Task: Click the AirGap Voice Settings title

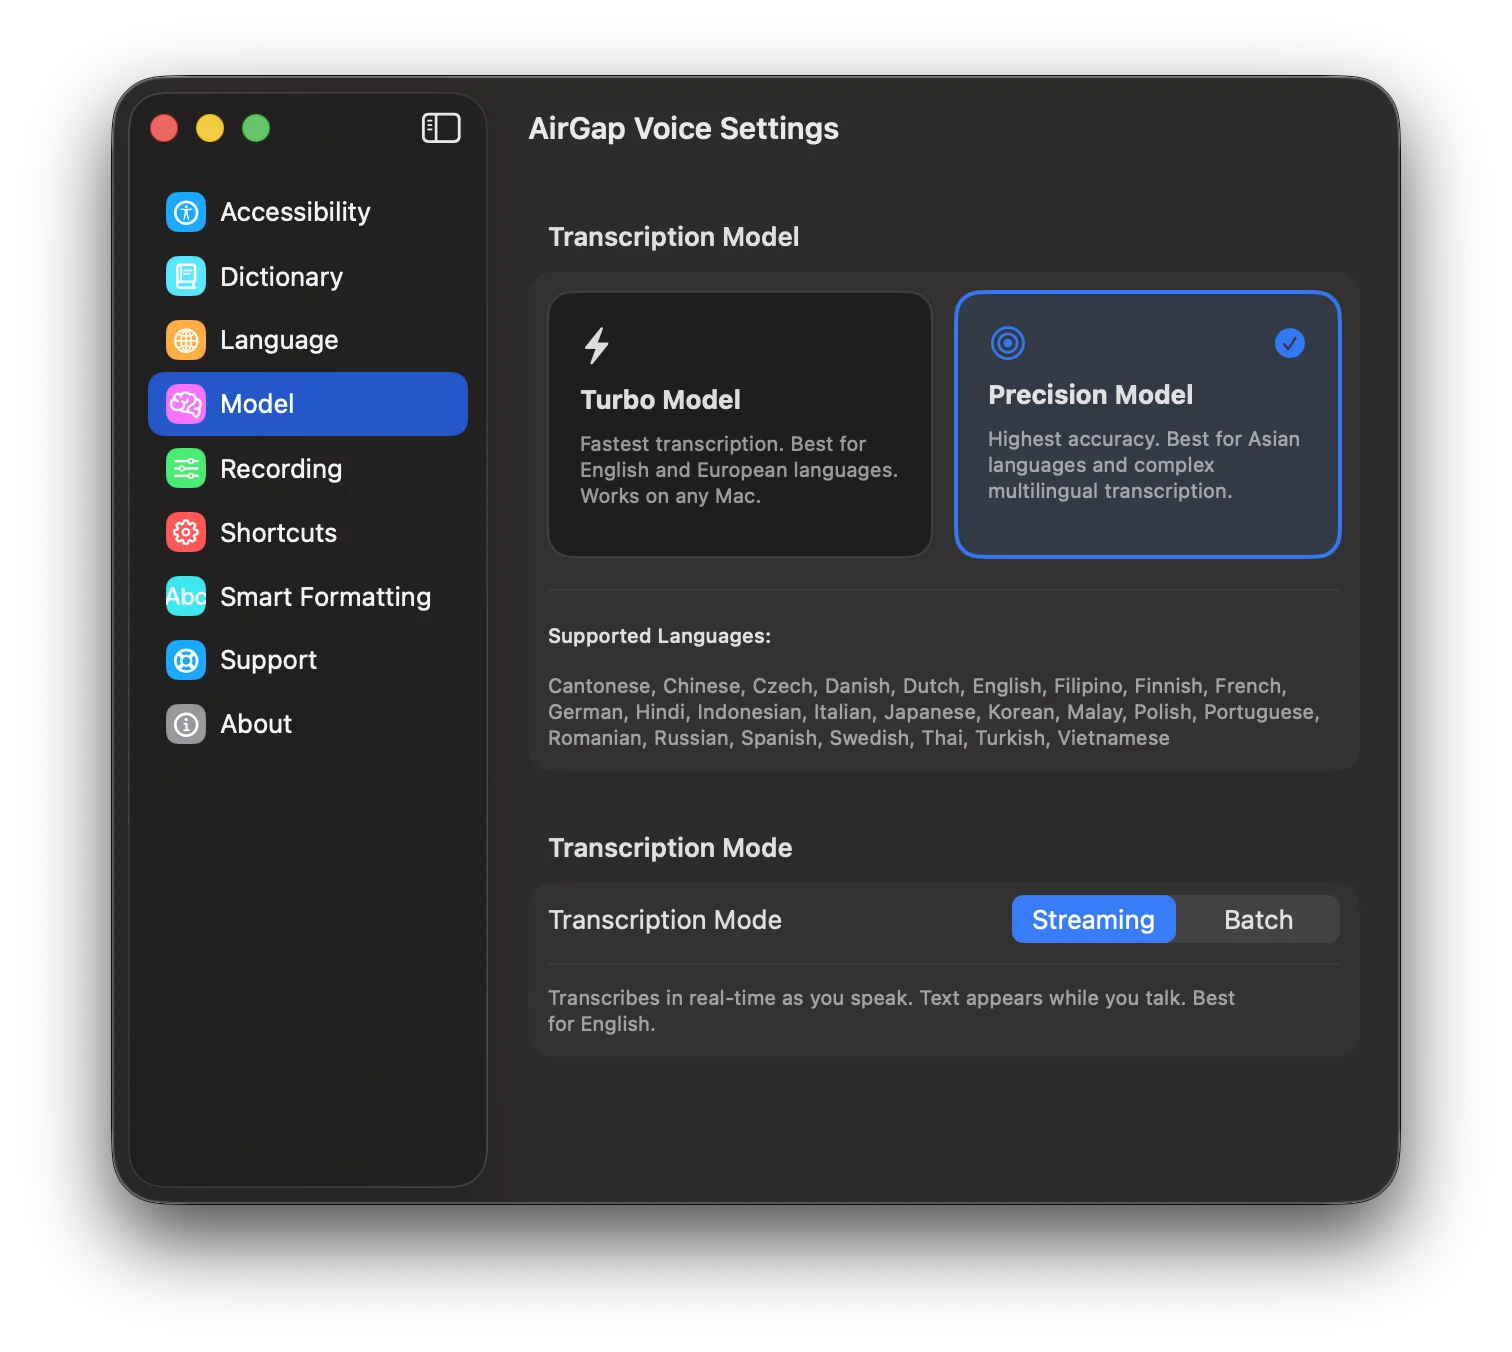Action: [683, 128]
